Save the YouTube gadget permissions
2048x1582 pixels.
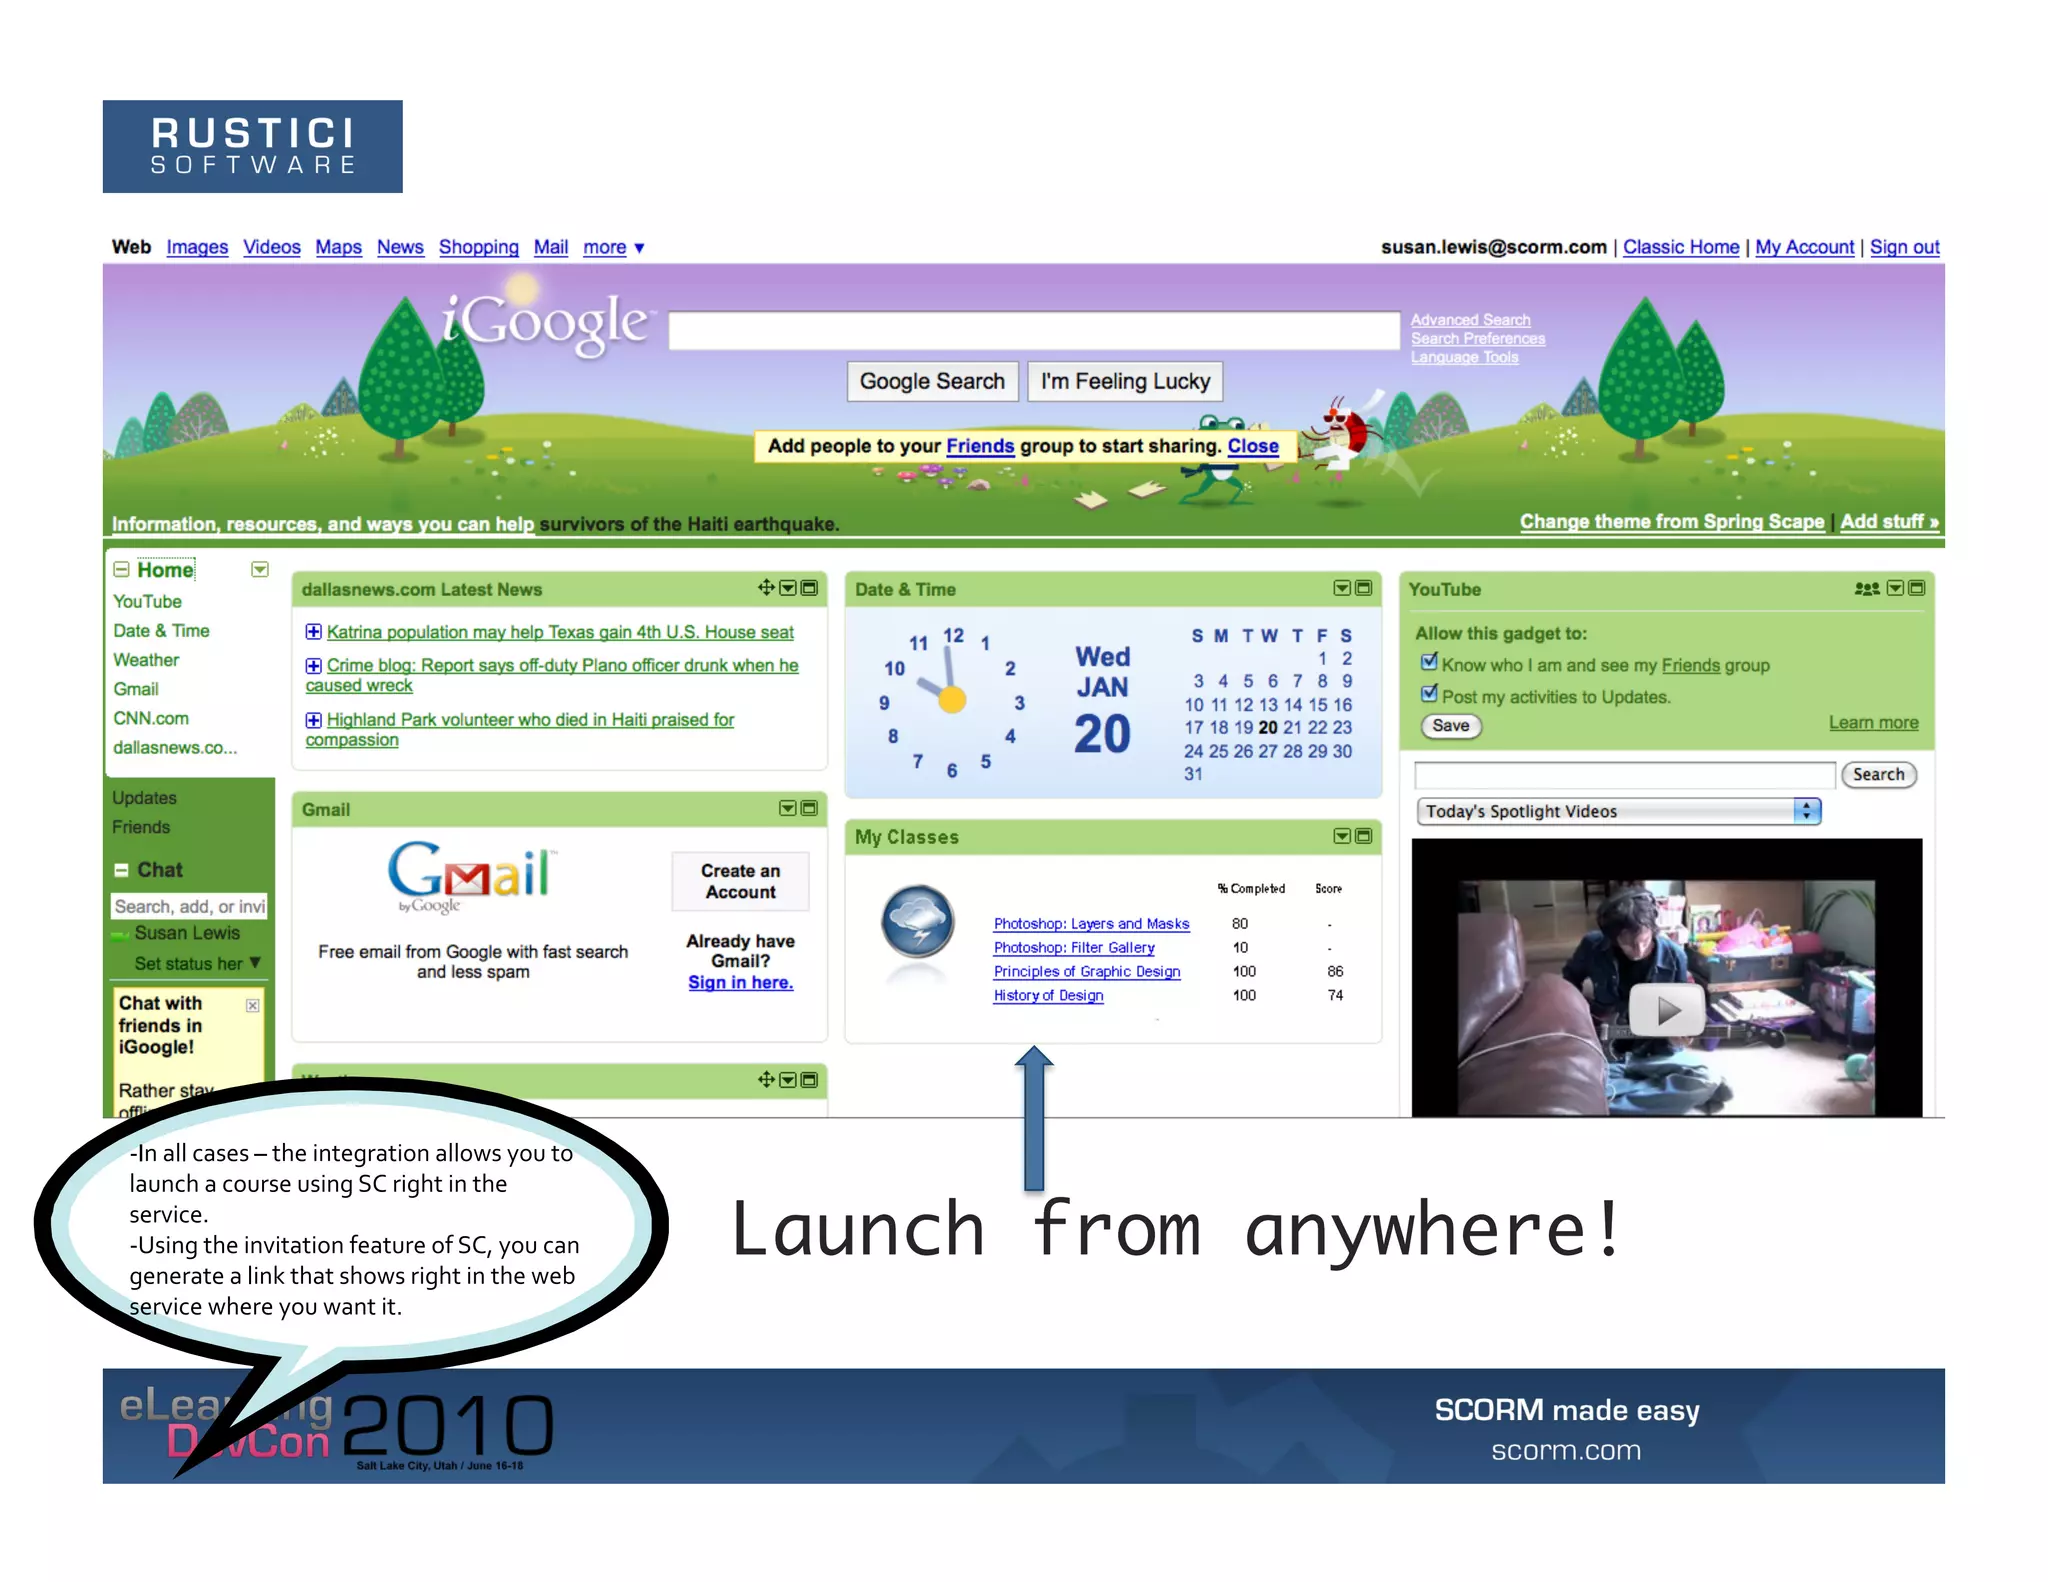[x=1450, y=726]
